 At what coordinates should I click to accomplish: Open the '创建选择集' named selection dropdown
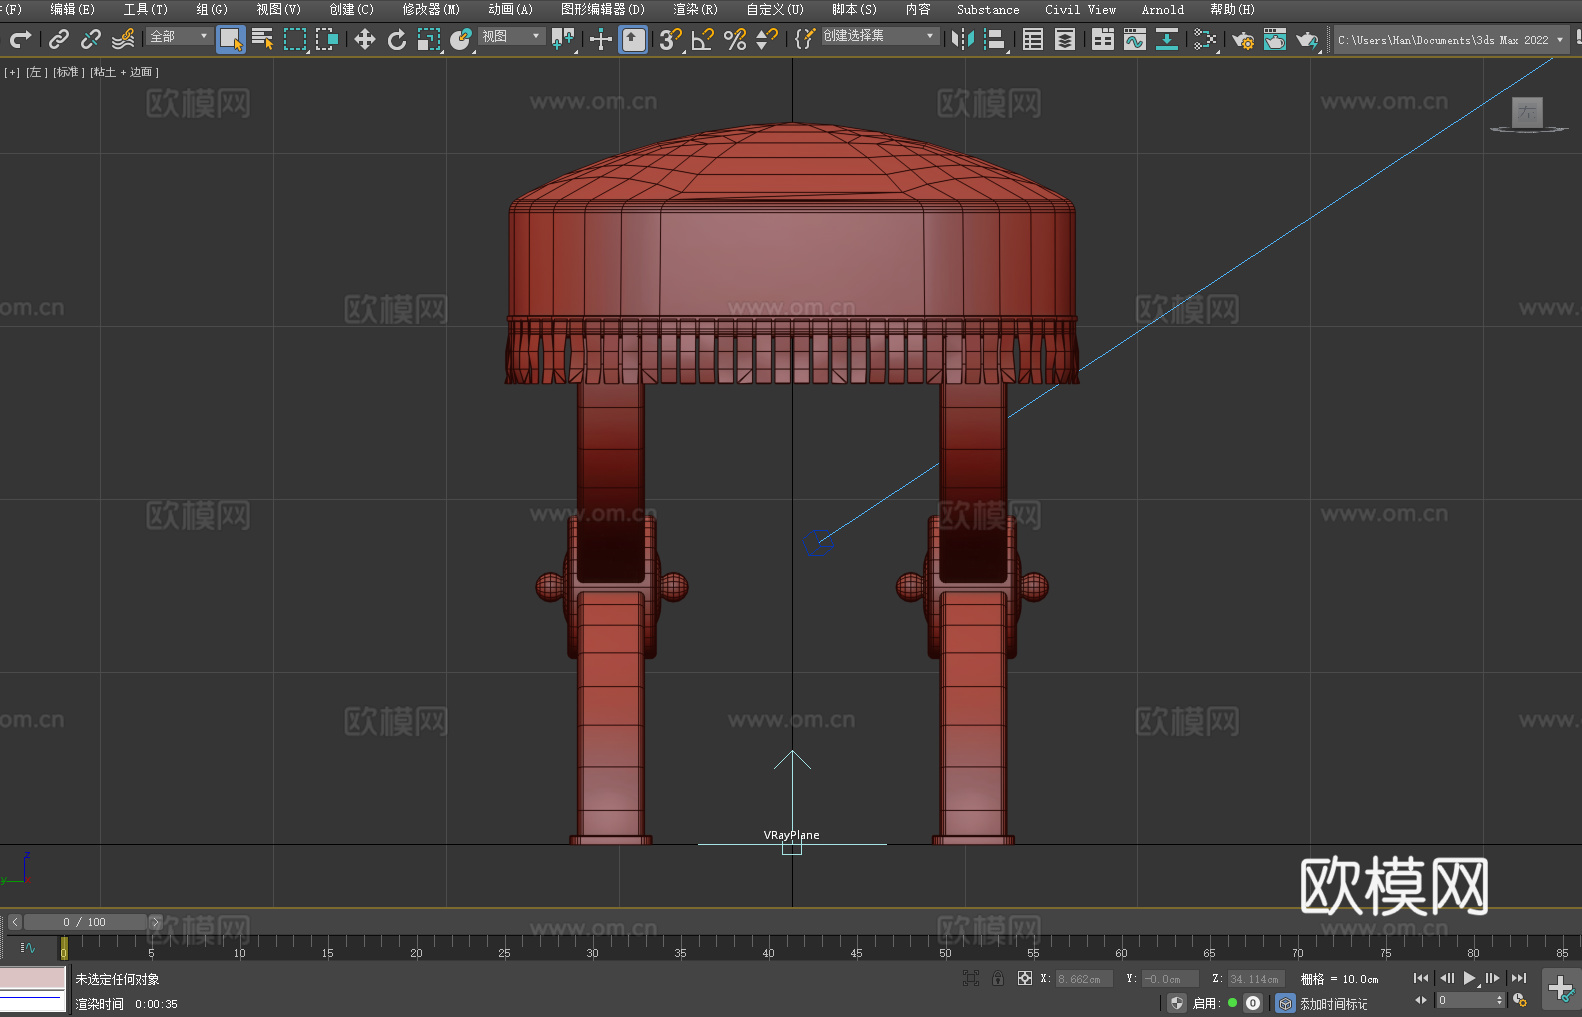tap(880, 36)
